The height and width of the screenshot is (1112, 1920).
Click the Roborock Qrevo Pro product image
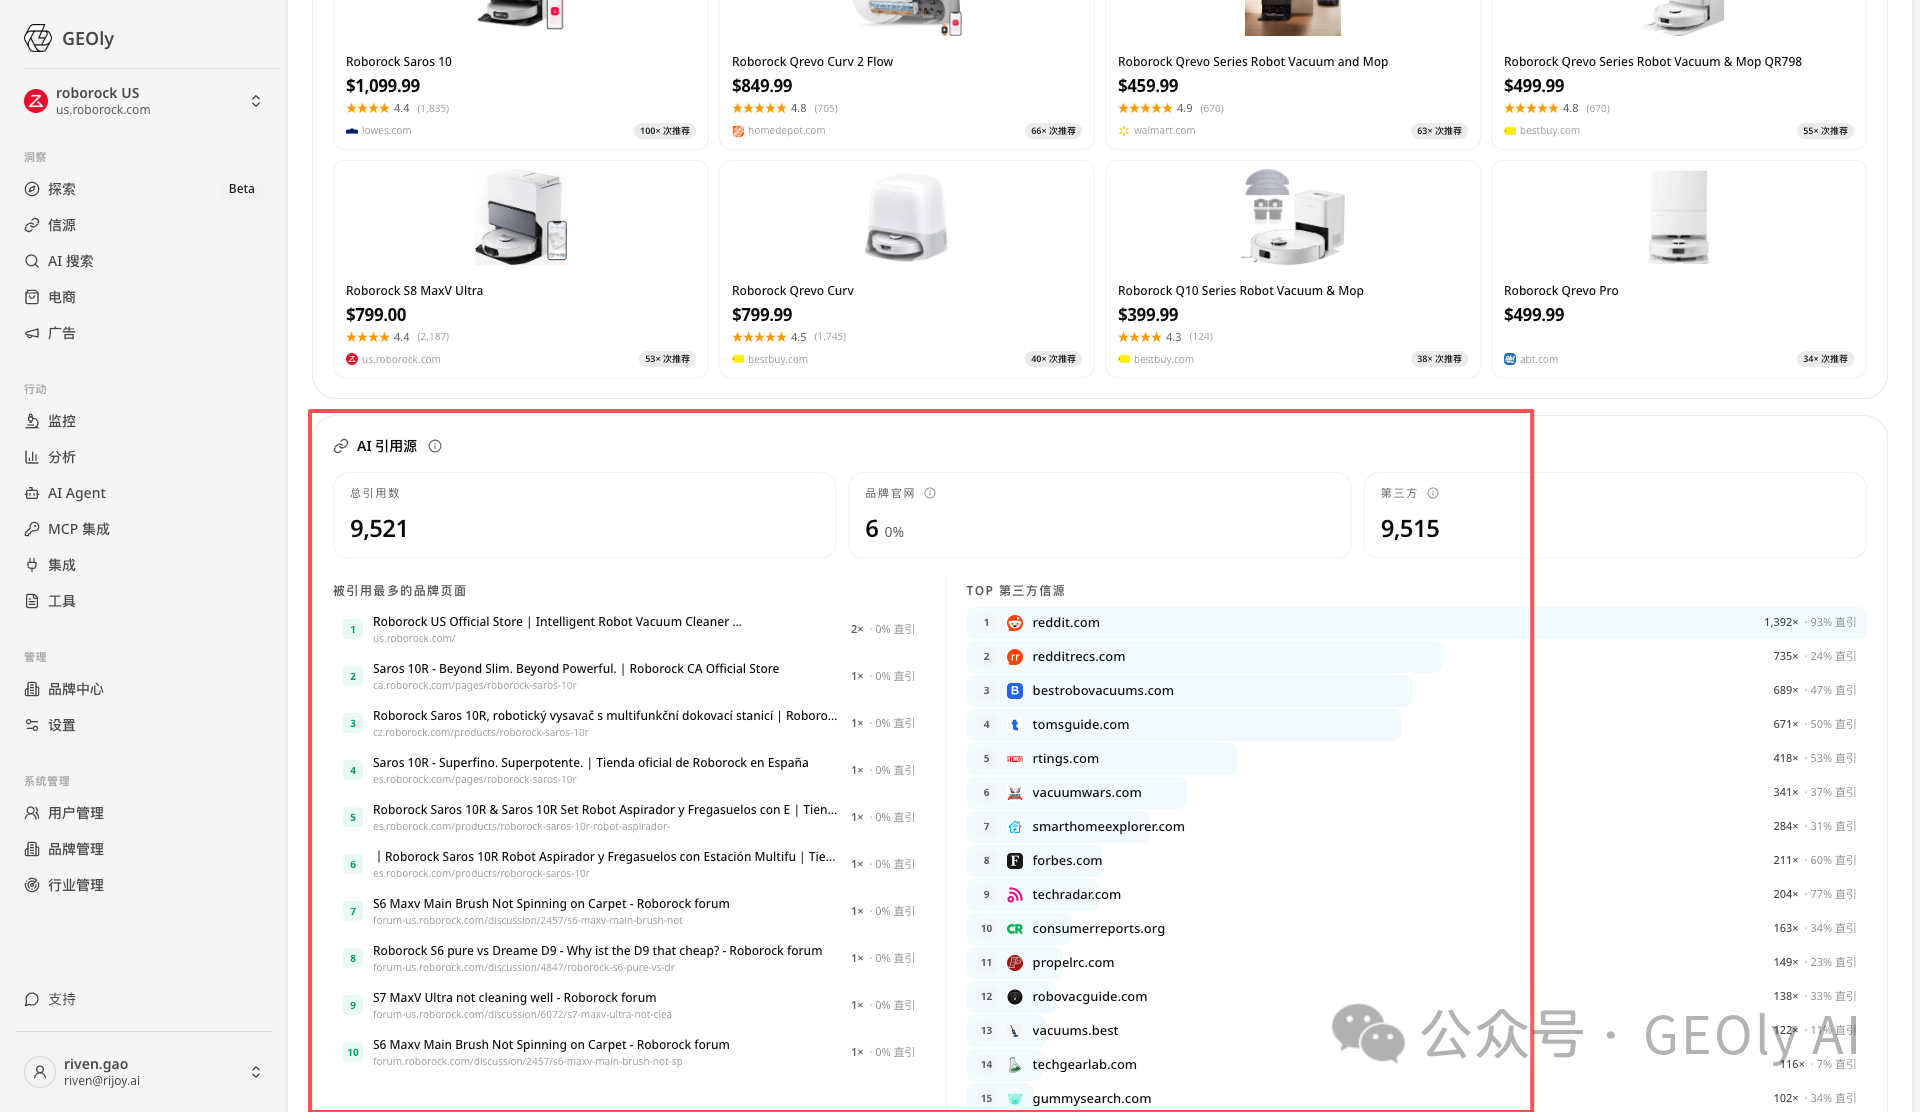coord(1679,217)
